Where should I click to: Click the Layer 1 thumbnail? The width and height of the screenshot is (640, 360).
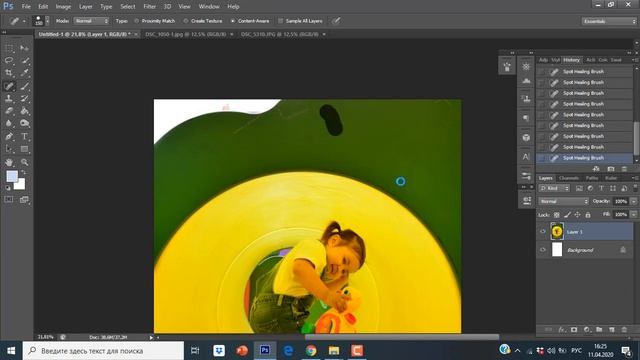557,231
